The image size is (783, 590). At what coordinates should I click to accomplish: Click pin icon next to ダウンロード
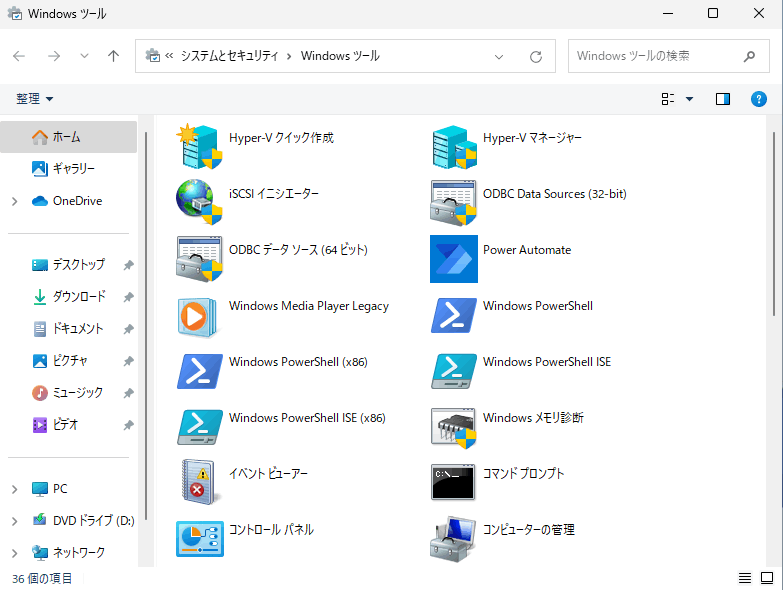pos(128,297)
